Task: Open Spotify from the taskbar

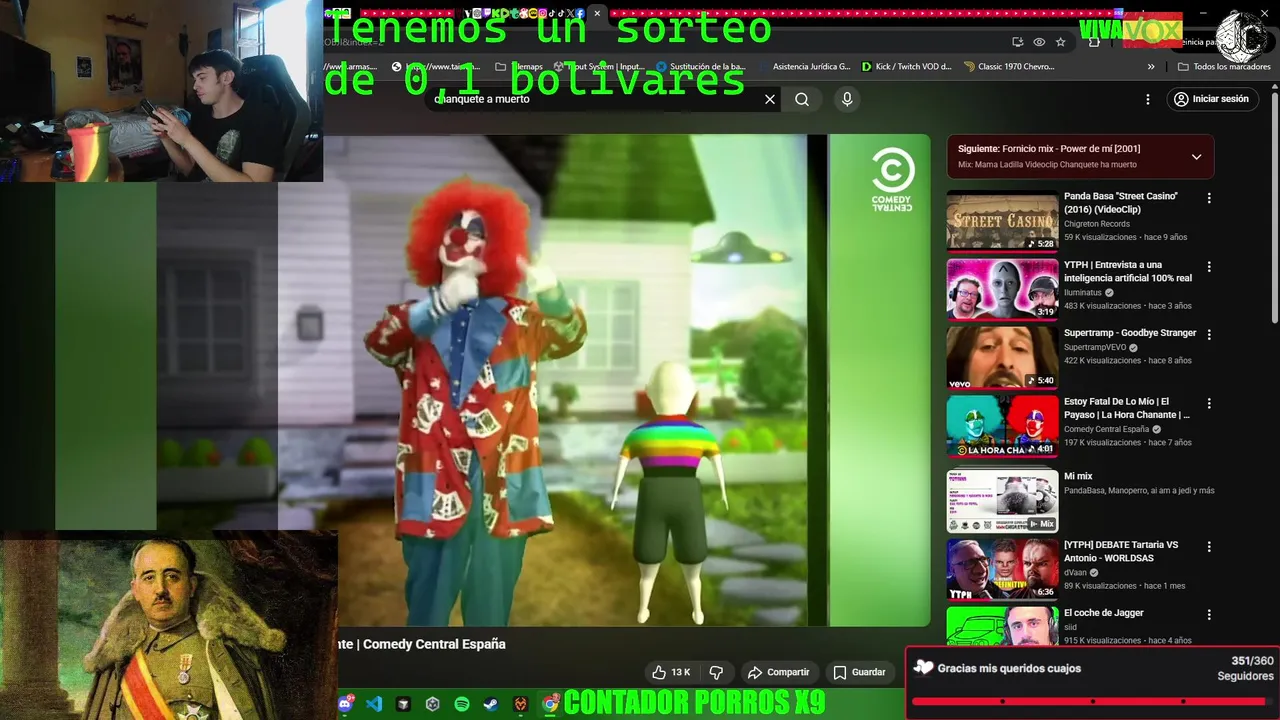Action: tap(462, 704)
